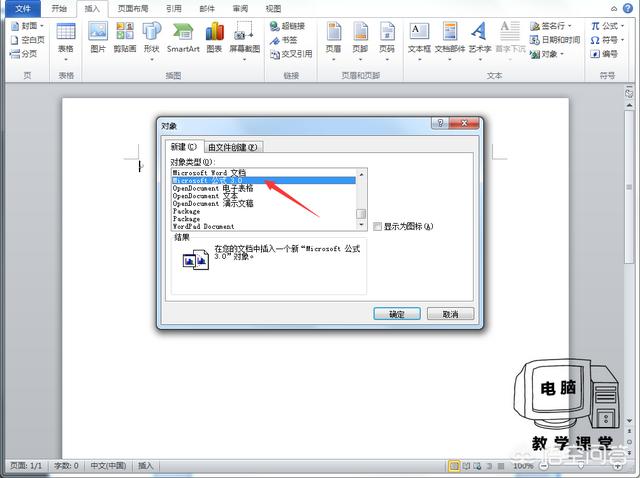Click the word count (字数: 0) status

(x=66, y=466)
